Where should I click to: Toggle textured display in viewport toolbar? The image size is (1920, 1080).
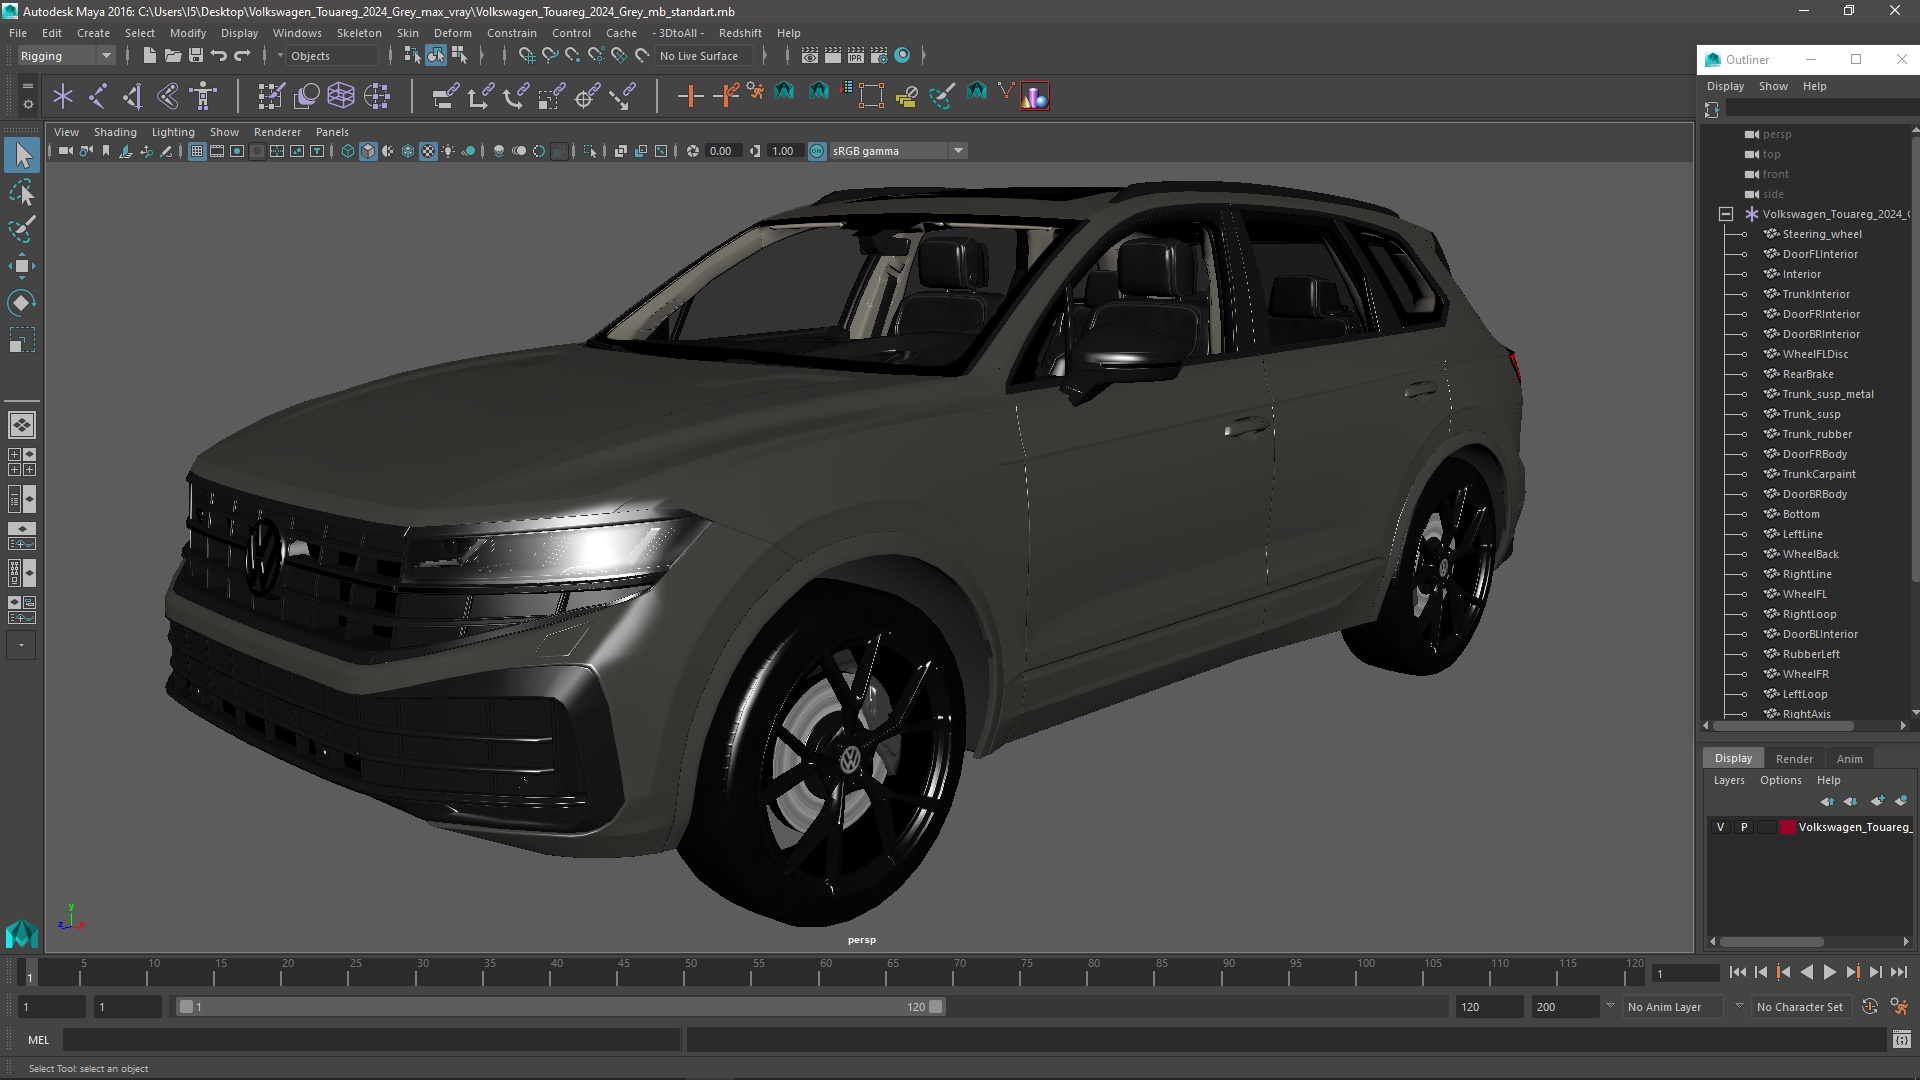point(428,151)
